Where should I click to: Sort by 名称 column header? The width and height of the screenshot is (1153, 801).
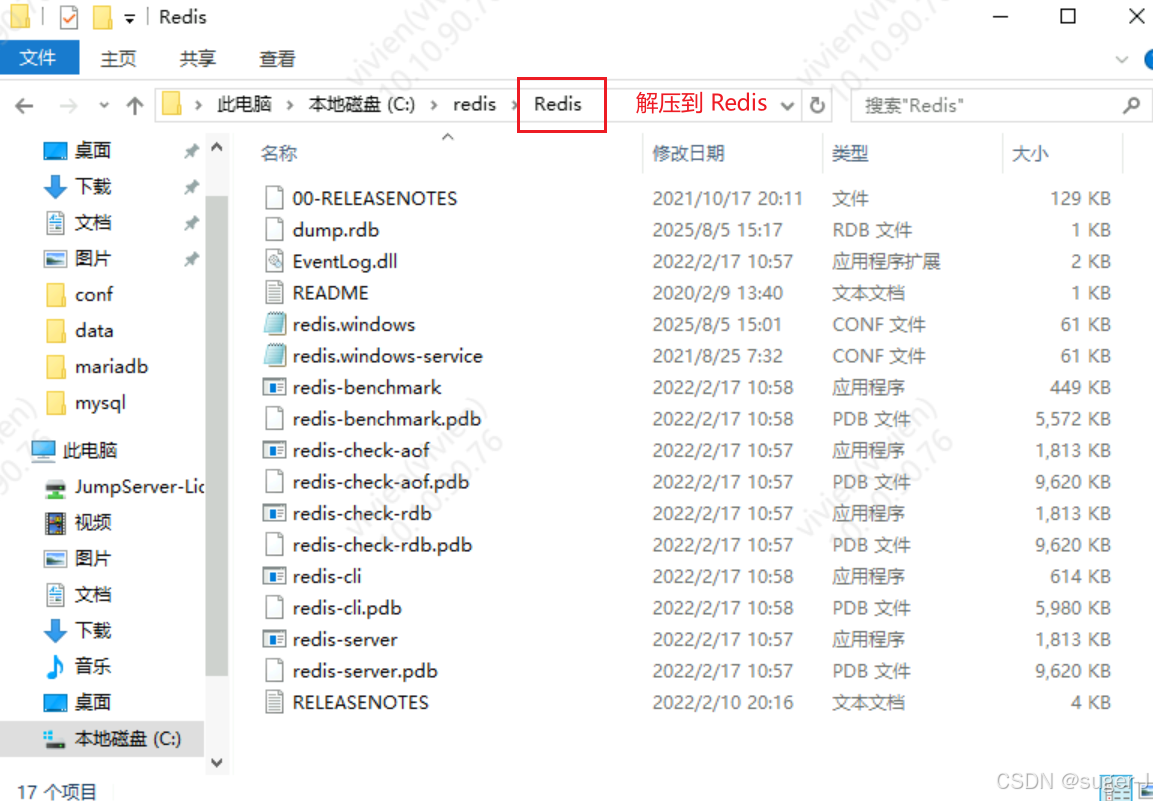[279, 153]
